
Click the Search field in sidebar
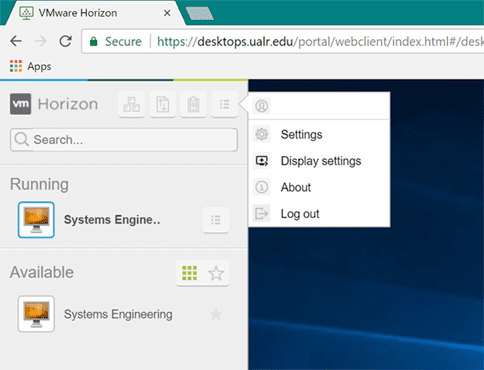pyautogui.click(x=124, y=140)
